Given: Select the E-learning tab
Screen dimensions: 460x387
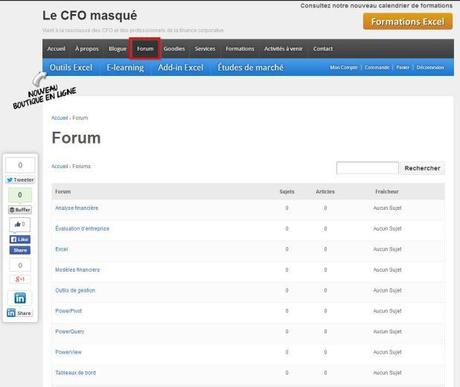Looking at the screenshot, I should (125, 67).
